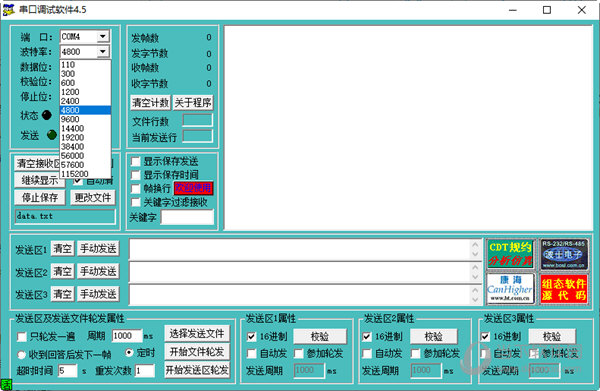Choose 19200 baud rate

85,138
